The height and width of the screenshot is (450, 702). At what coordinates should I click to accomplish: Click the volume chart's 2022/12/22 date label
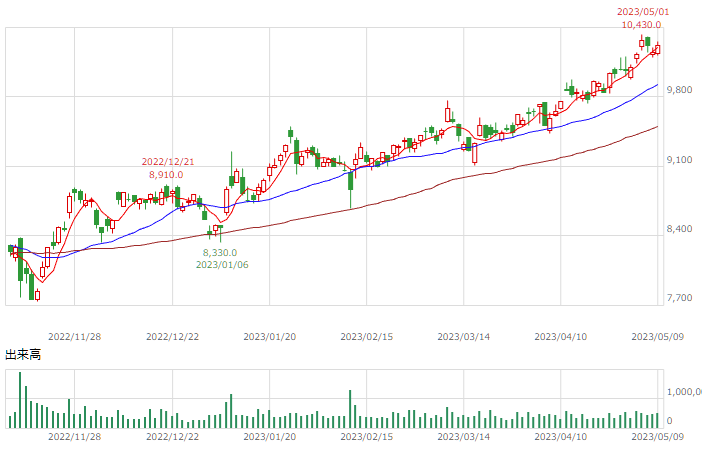pos(172,437)
